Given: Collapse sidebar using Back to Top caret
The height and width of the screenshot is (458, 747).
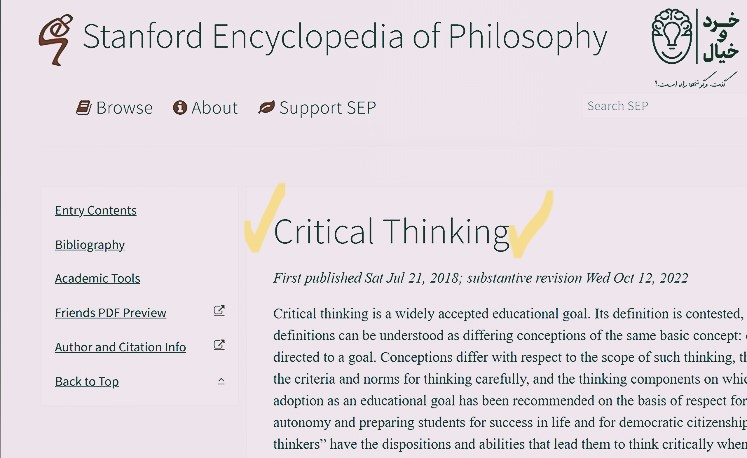Looking at the screenshot, I should (221, 381).
